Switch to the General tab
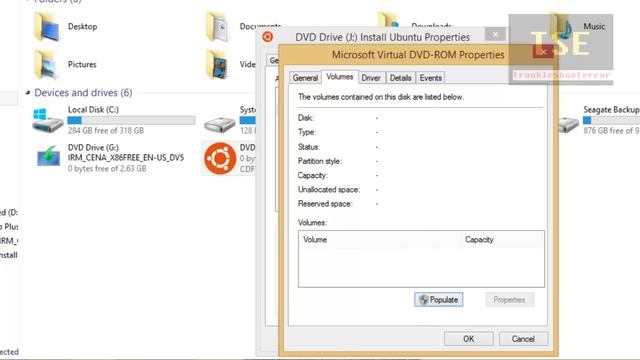Screen dimensions: 640x360 [x=305, y=78]
